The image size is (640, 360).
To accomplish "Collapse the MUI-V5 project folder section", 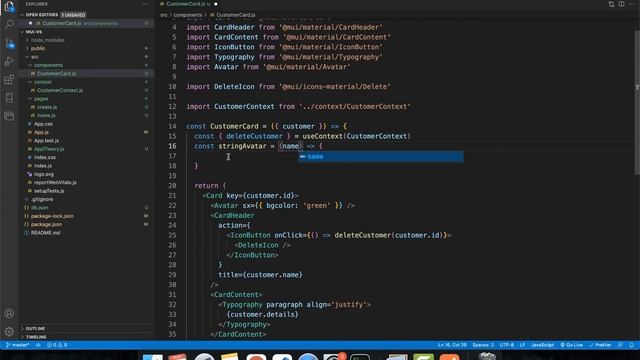I will tap(34, 31).
